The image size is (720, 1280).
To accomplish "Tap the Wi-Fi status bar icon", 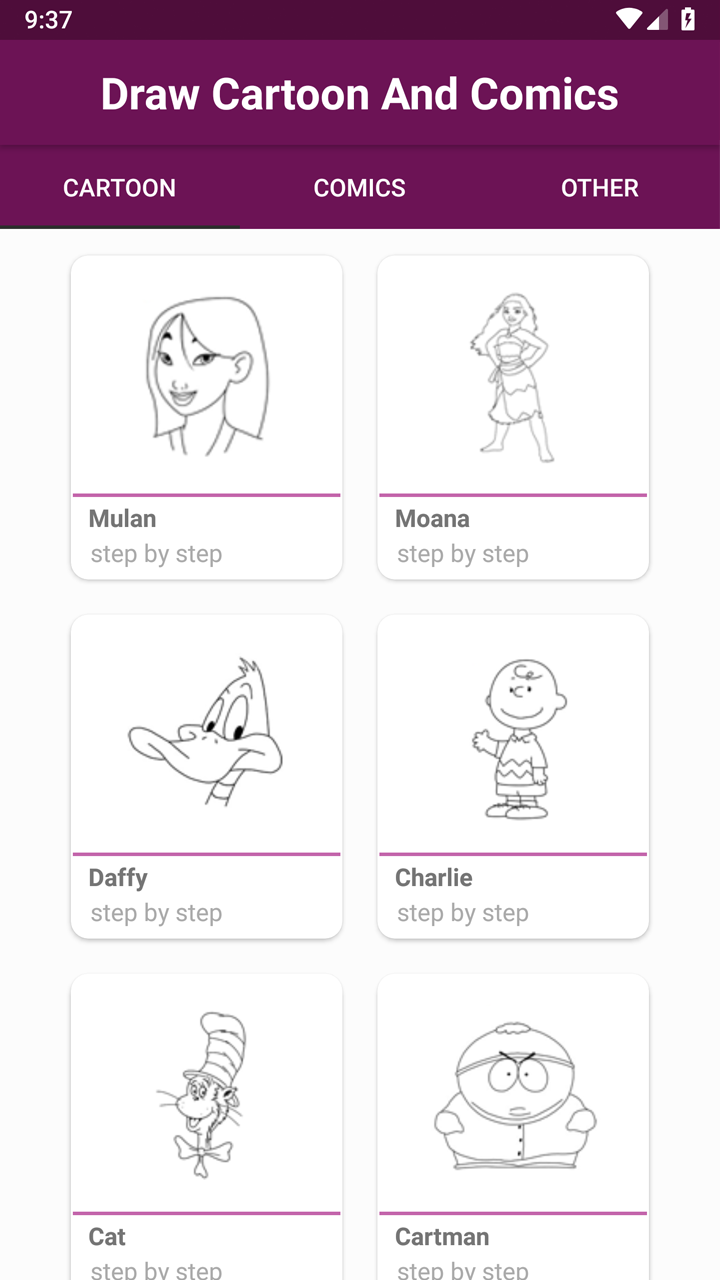I will pos(629,19).
